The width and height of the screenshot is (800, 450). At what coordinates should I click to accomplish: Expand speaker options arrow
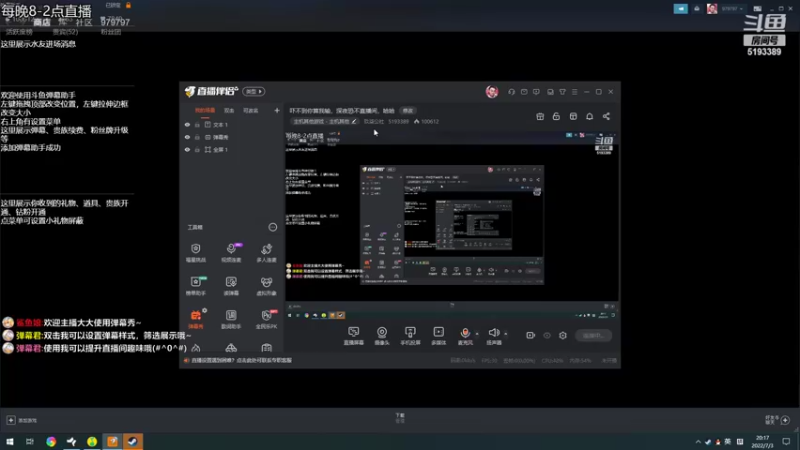coord(506,334)
